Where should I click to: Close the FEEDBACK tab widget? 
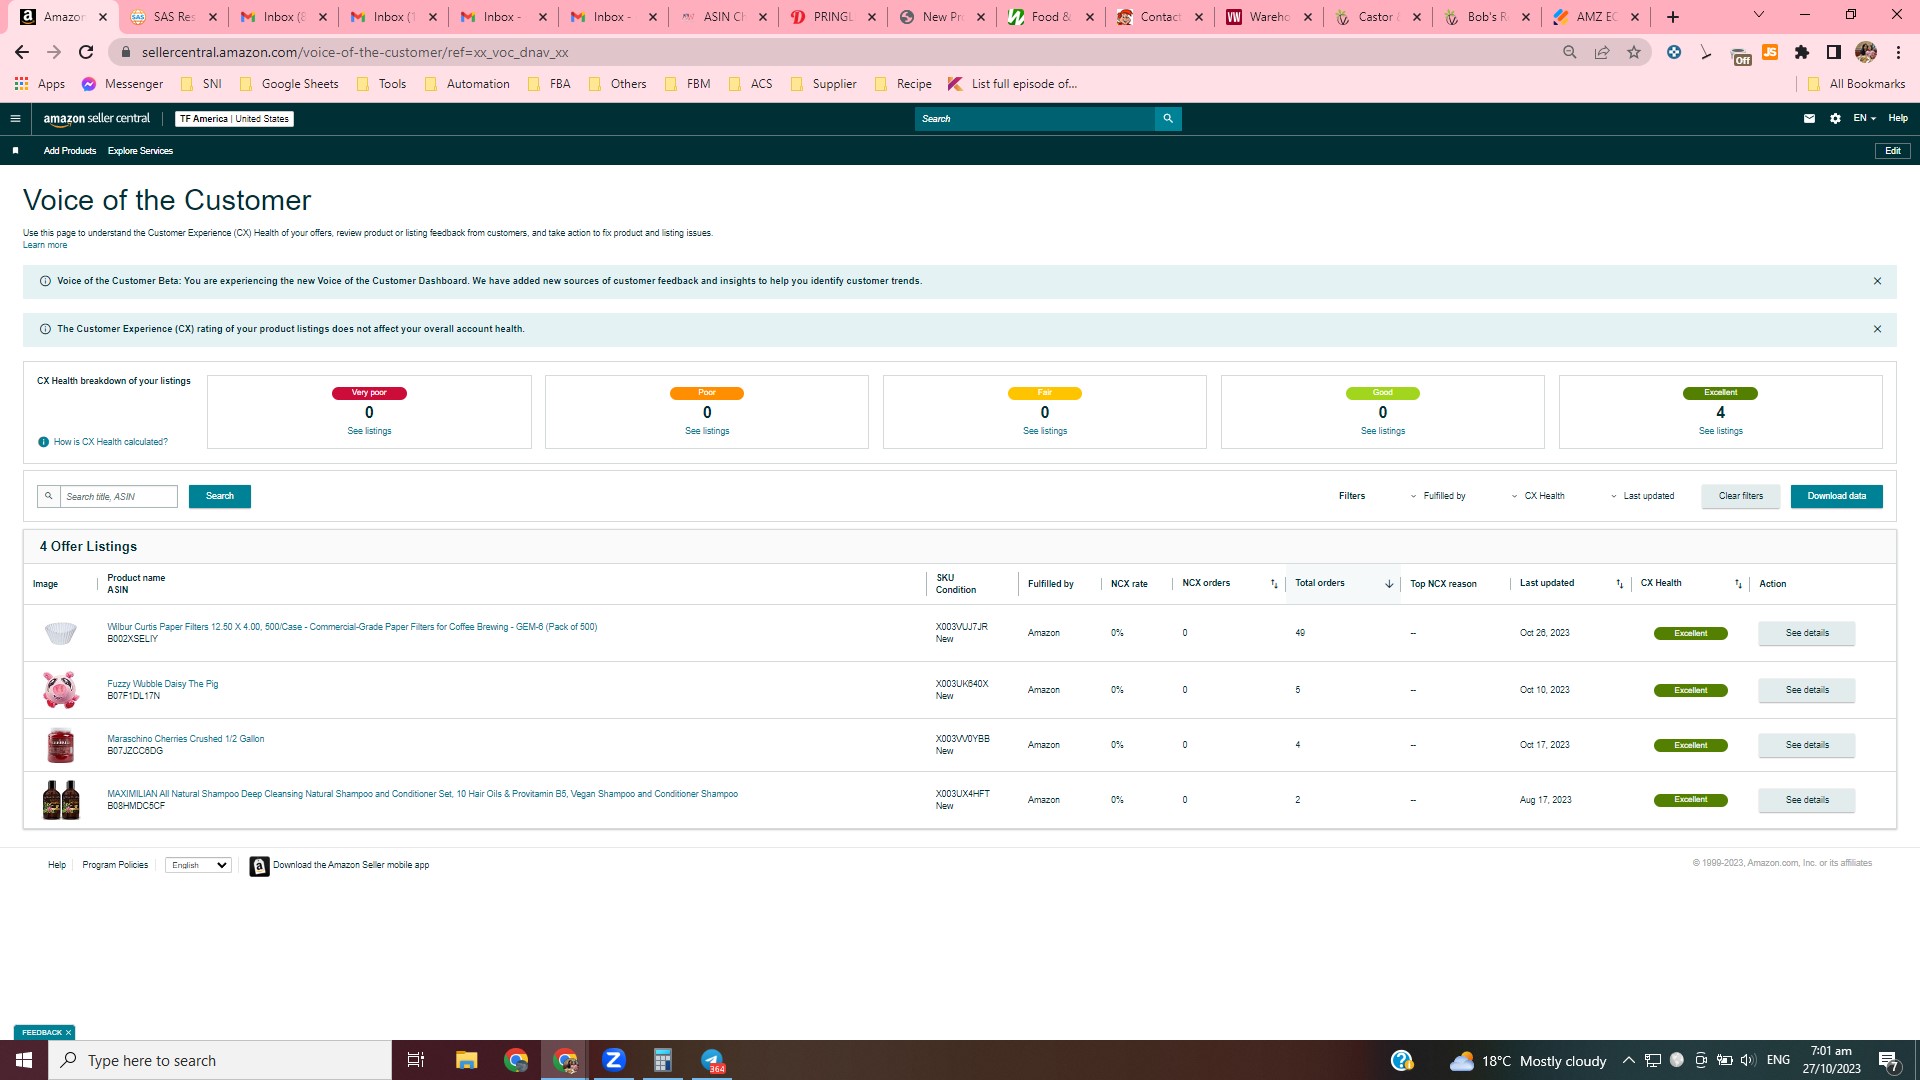[69, 1033]
